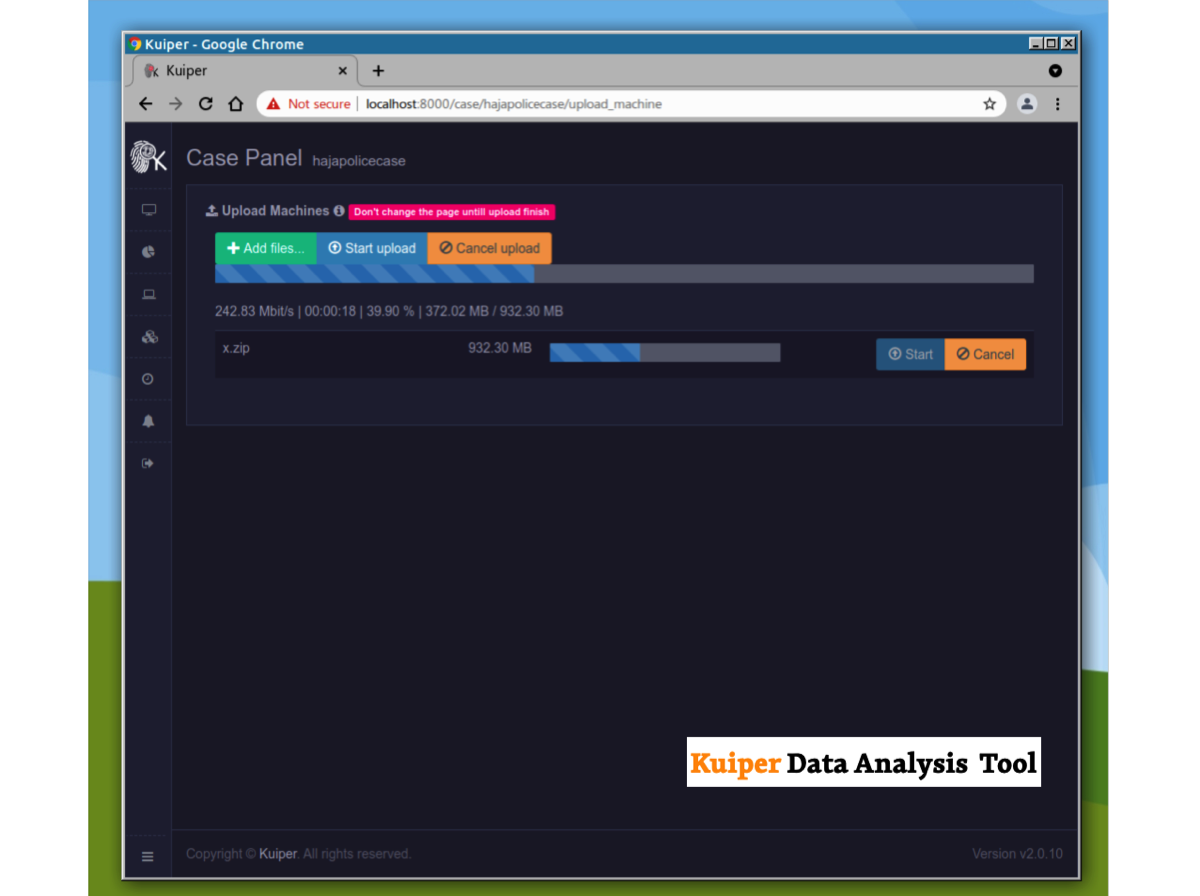The height and width of the screenshot is (896, 1200).
Task: Click the Kuiper fingerprint logo
Action: point(148,158)
